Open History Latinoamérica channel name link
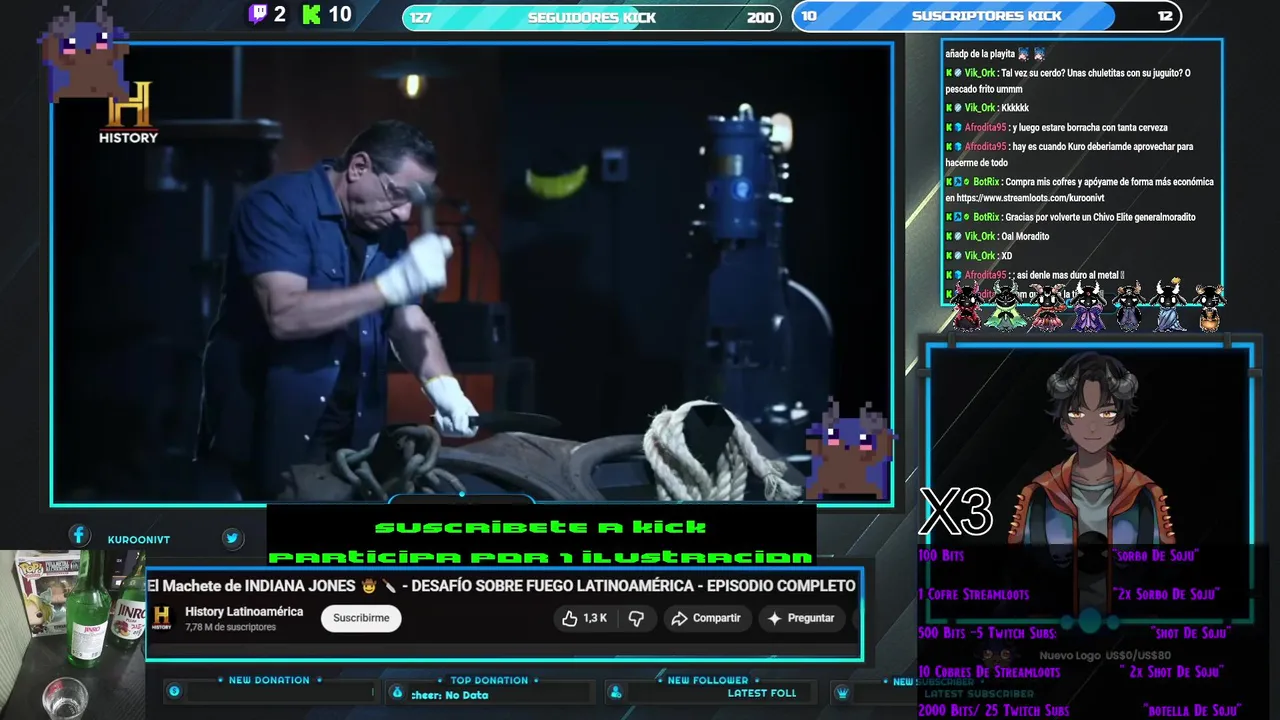Screen dimensions: 1280x720 pos(244,611)
